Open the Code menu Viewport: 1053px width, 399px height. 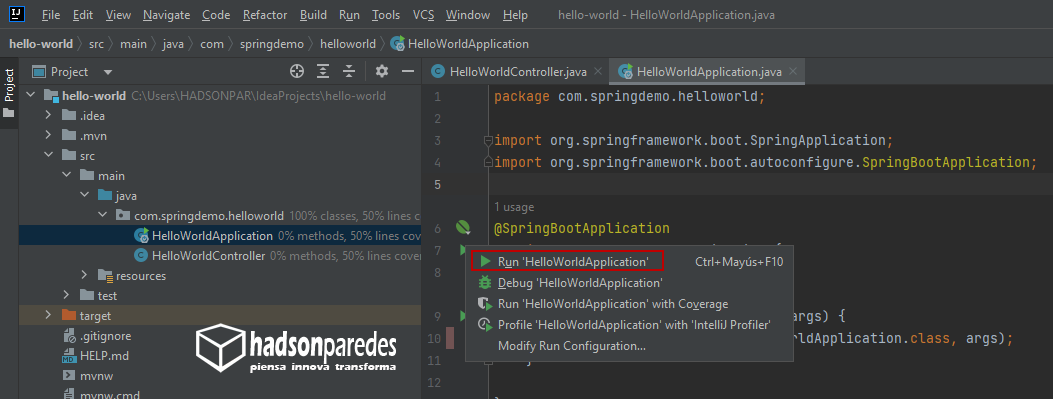click(216, 15)
